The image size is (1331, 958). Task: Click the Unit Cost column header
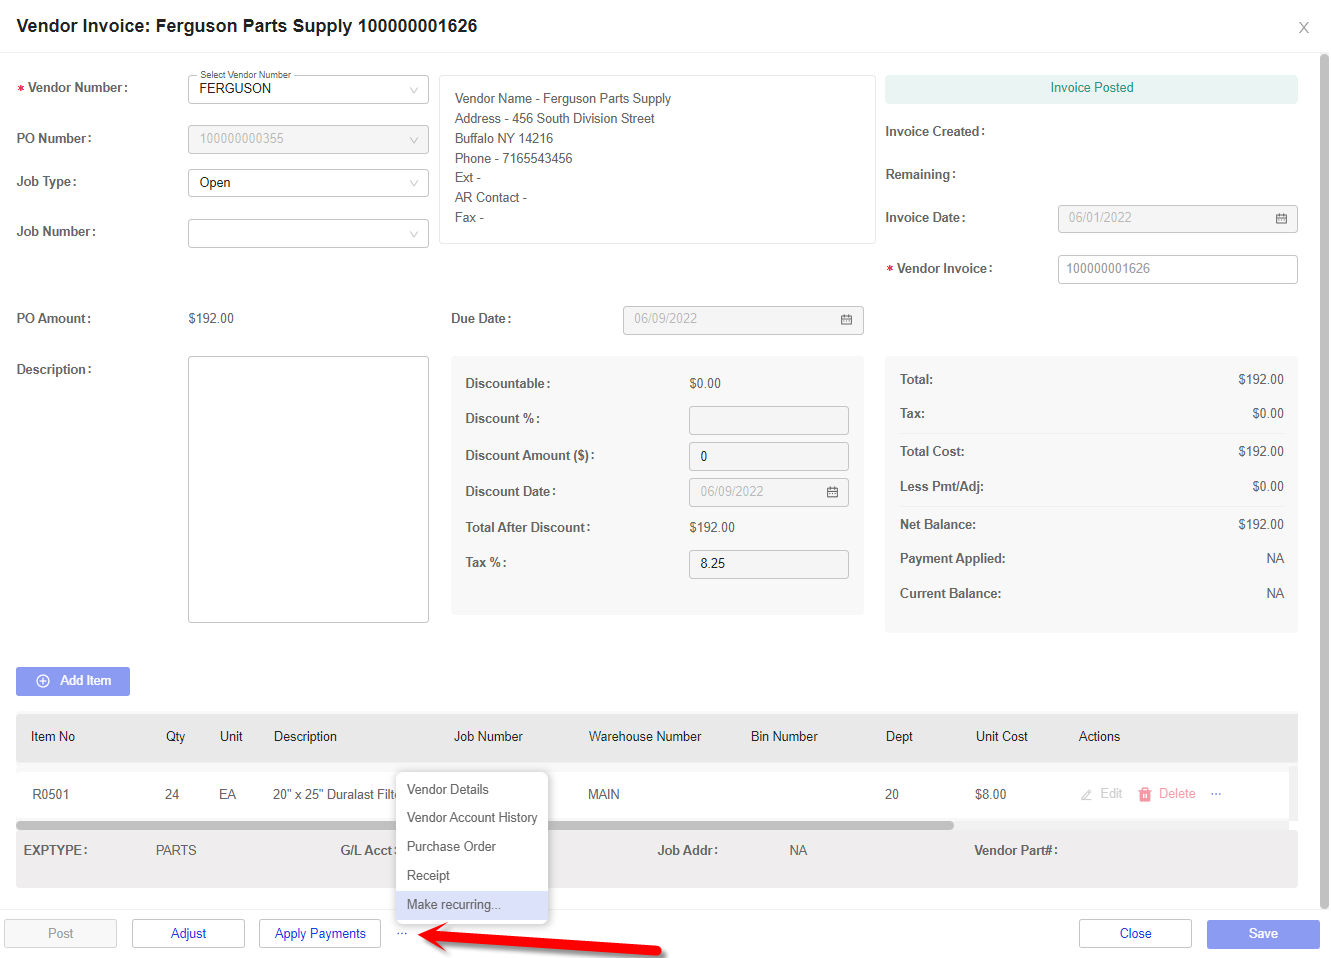[x=1001, y=737]
